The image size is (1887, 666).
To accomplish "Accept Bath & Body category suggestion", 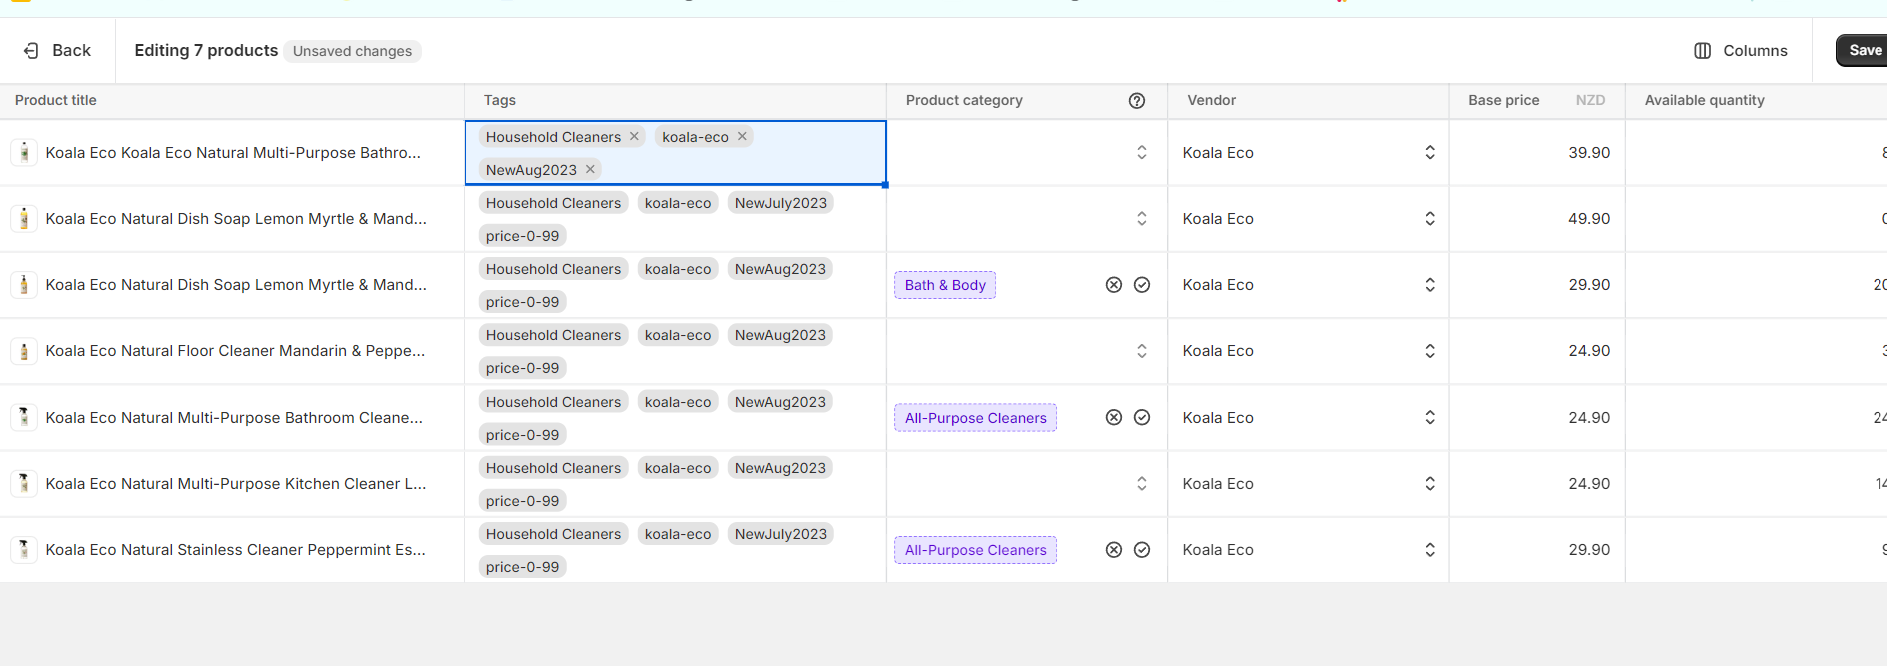I will pos(1142,285).
